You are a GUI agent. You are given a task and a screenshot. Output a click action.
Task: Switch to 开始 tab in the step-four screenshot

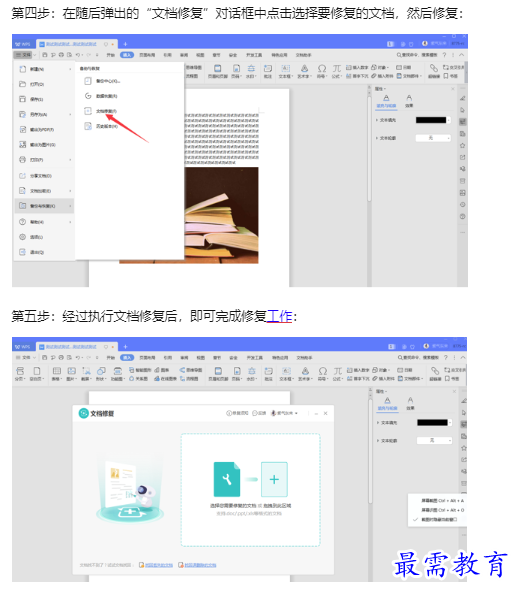[x=111, y=55]
